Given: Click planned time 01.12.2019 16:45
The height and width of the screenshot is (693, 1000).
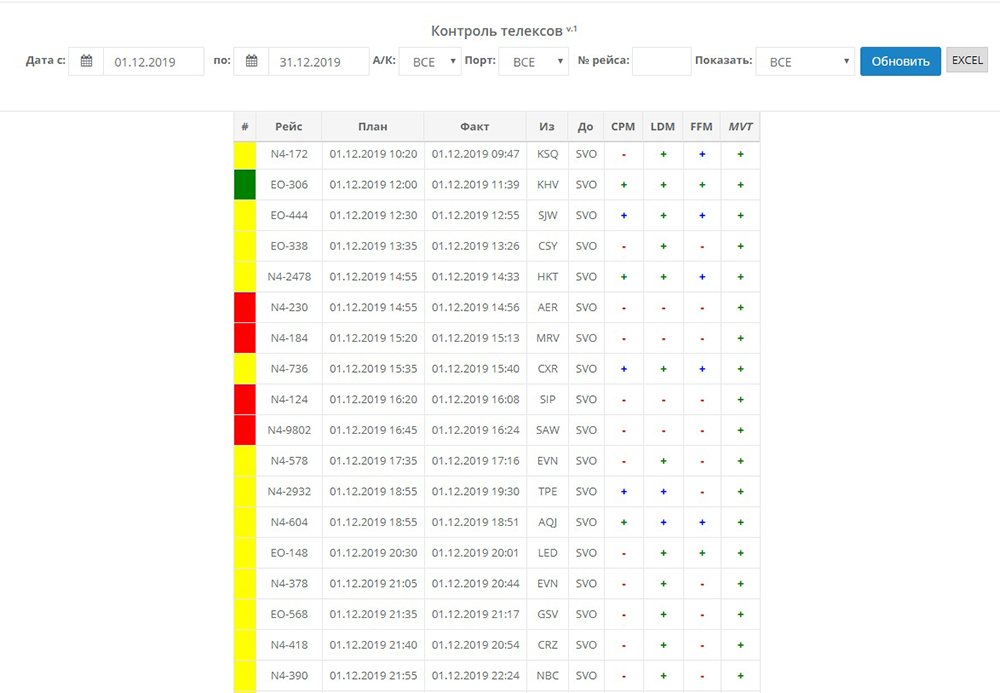Looking at the screenshot, I should pos(373,430).
